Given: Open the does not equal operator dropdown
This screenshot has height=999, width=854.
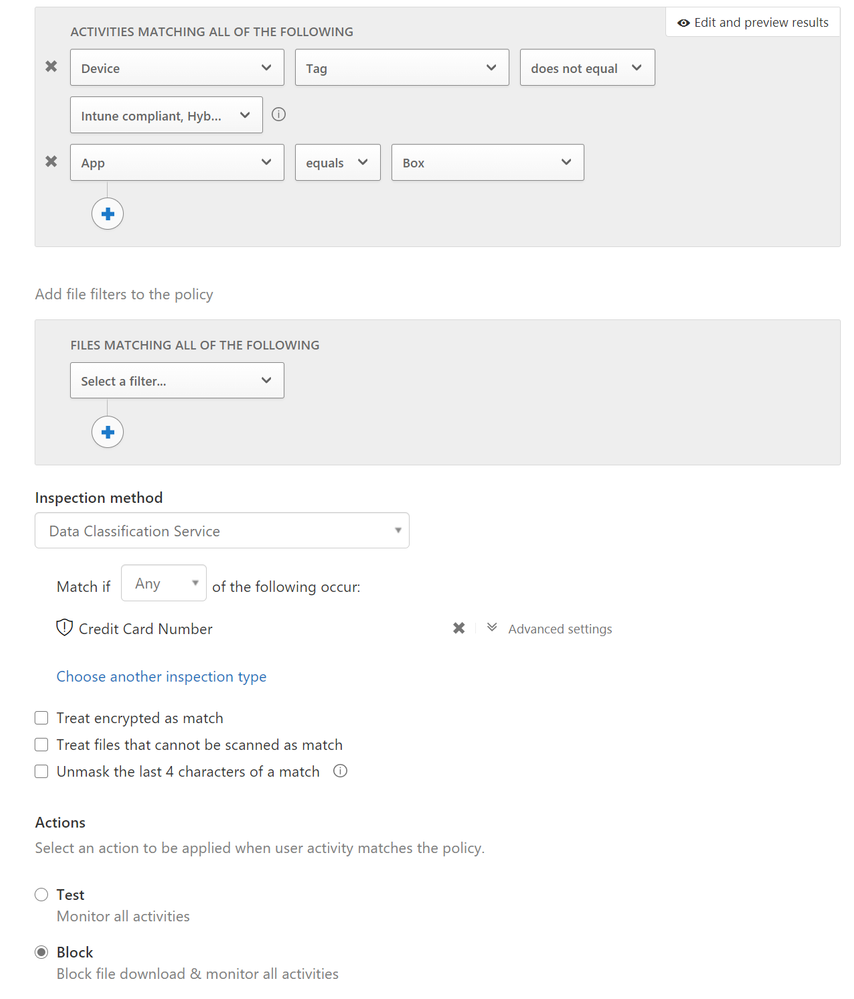Looking at the screenshot, I should pos(587,68).
